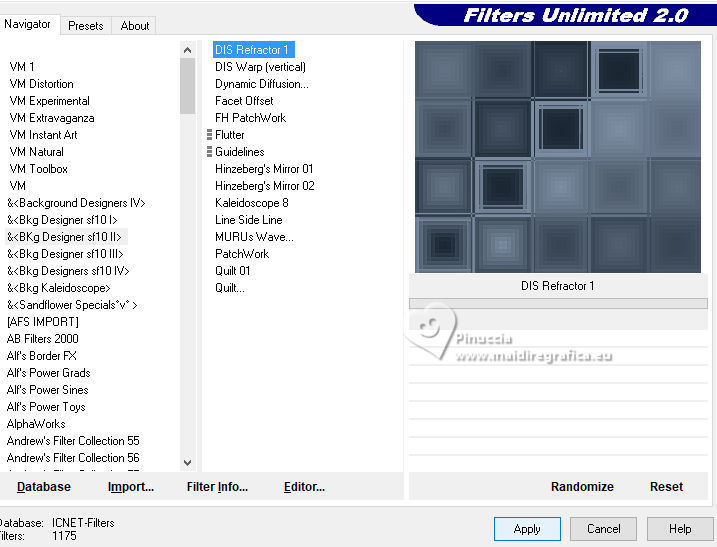717x547 pixels.
Task: Select Andrew's Filter Collection 56
Action: [73, 457]
